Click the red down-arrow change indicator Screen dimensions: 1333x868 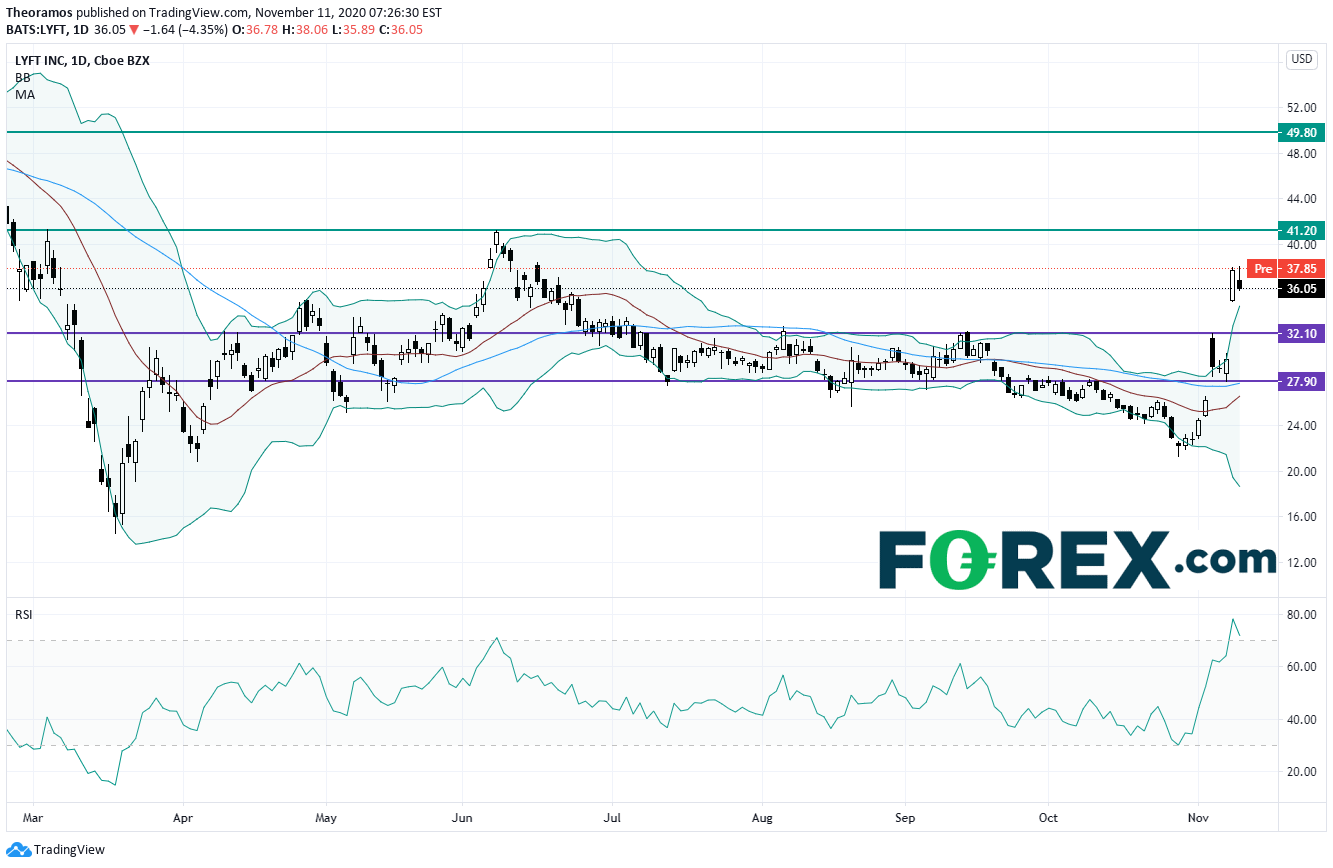[134, 29]
